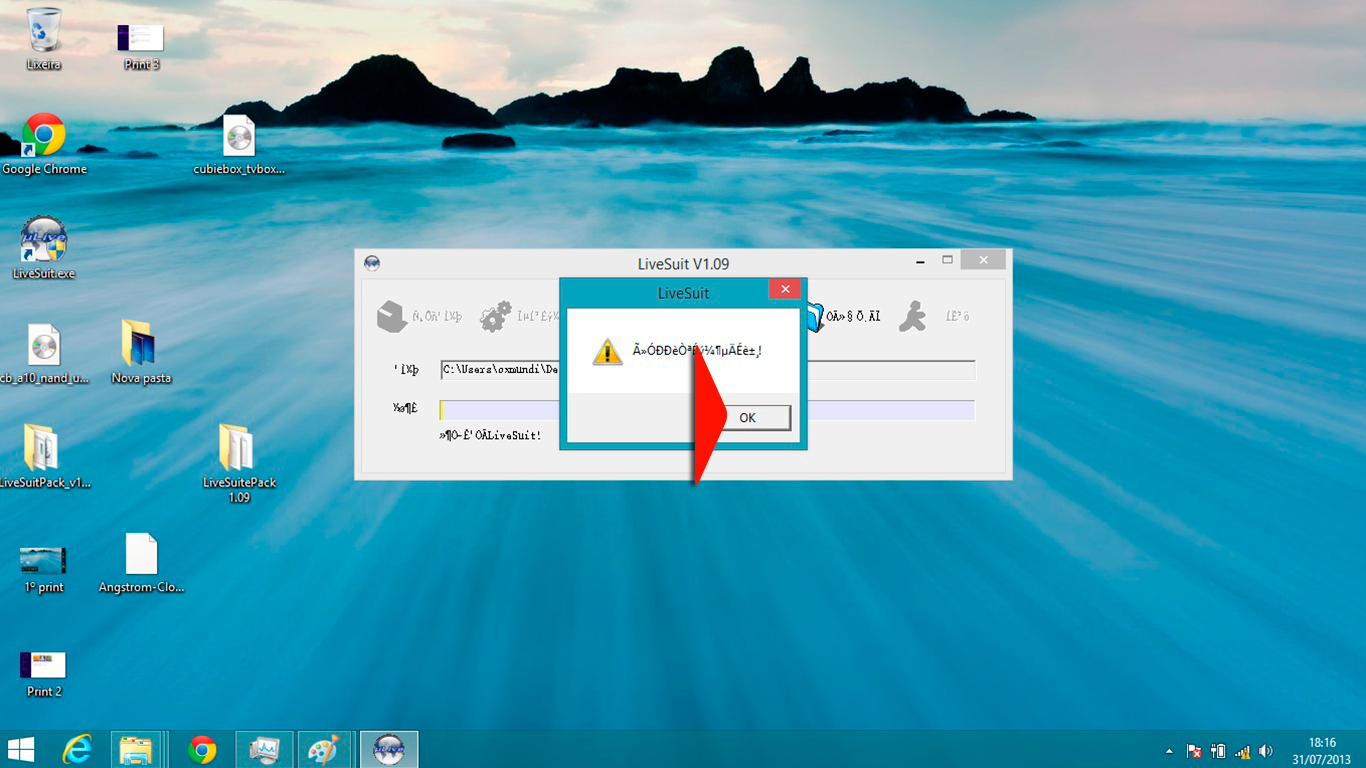Viewport: 1366px width, 768px height.
Task: Open the volume speaker tray icon
Action: pos(1266,751)
